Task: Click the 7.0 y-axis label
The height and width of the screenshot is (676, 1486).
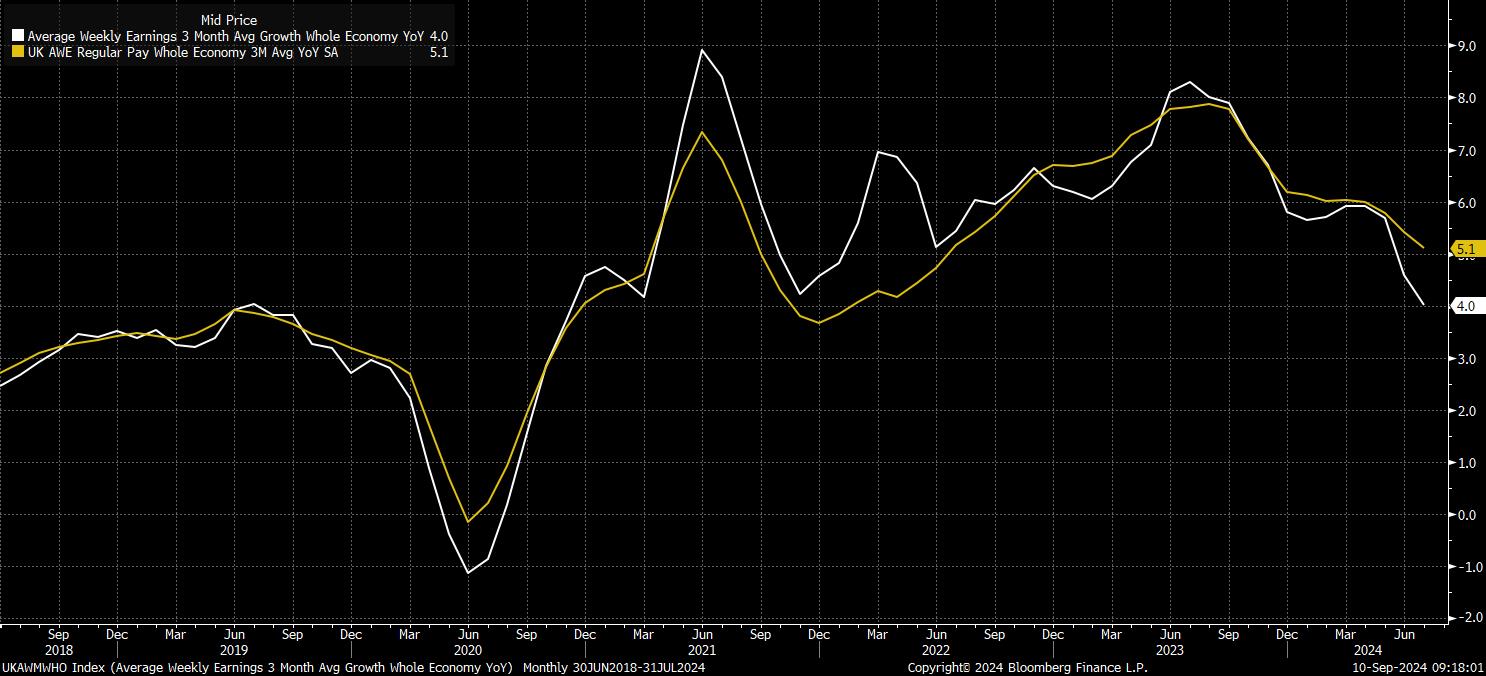Action: [1466, 151]
